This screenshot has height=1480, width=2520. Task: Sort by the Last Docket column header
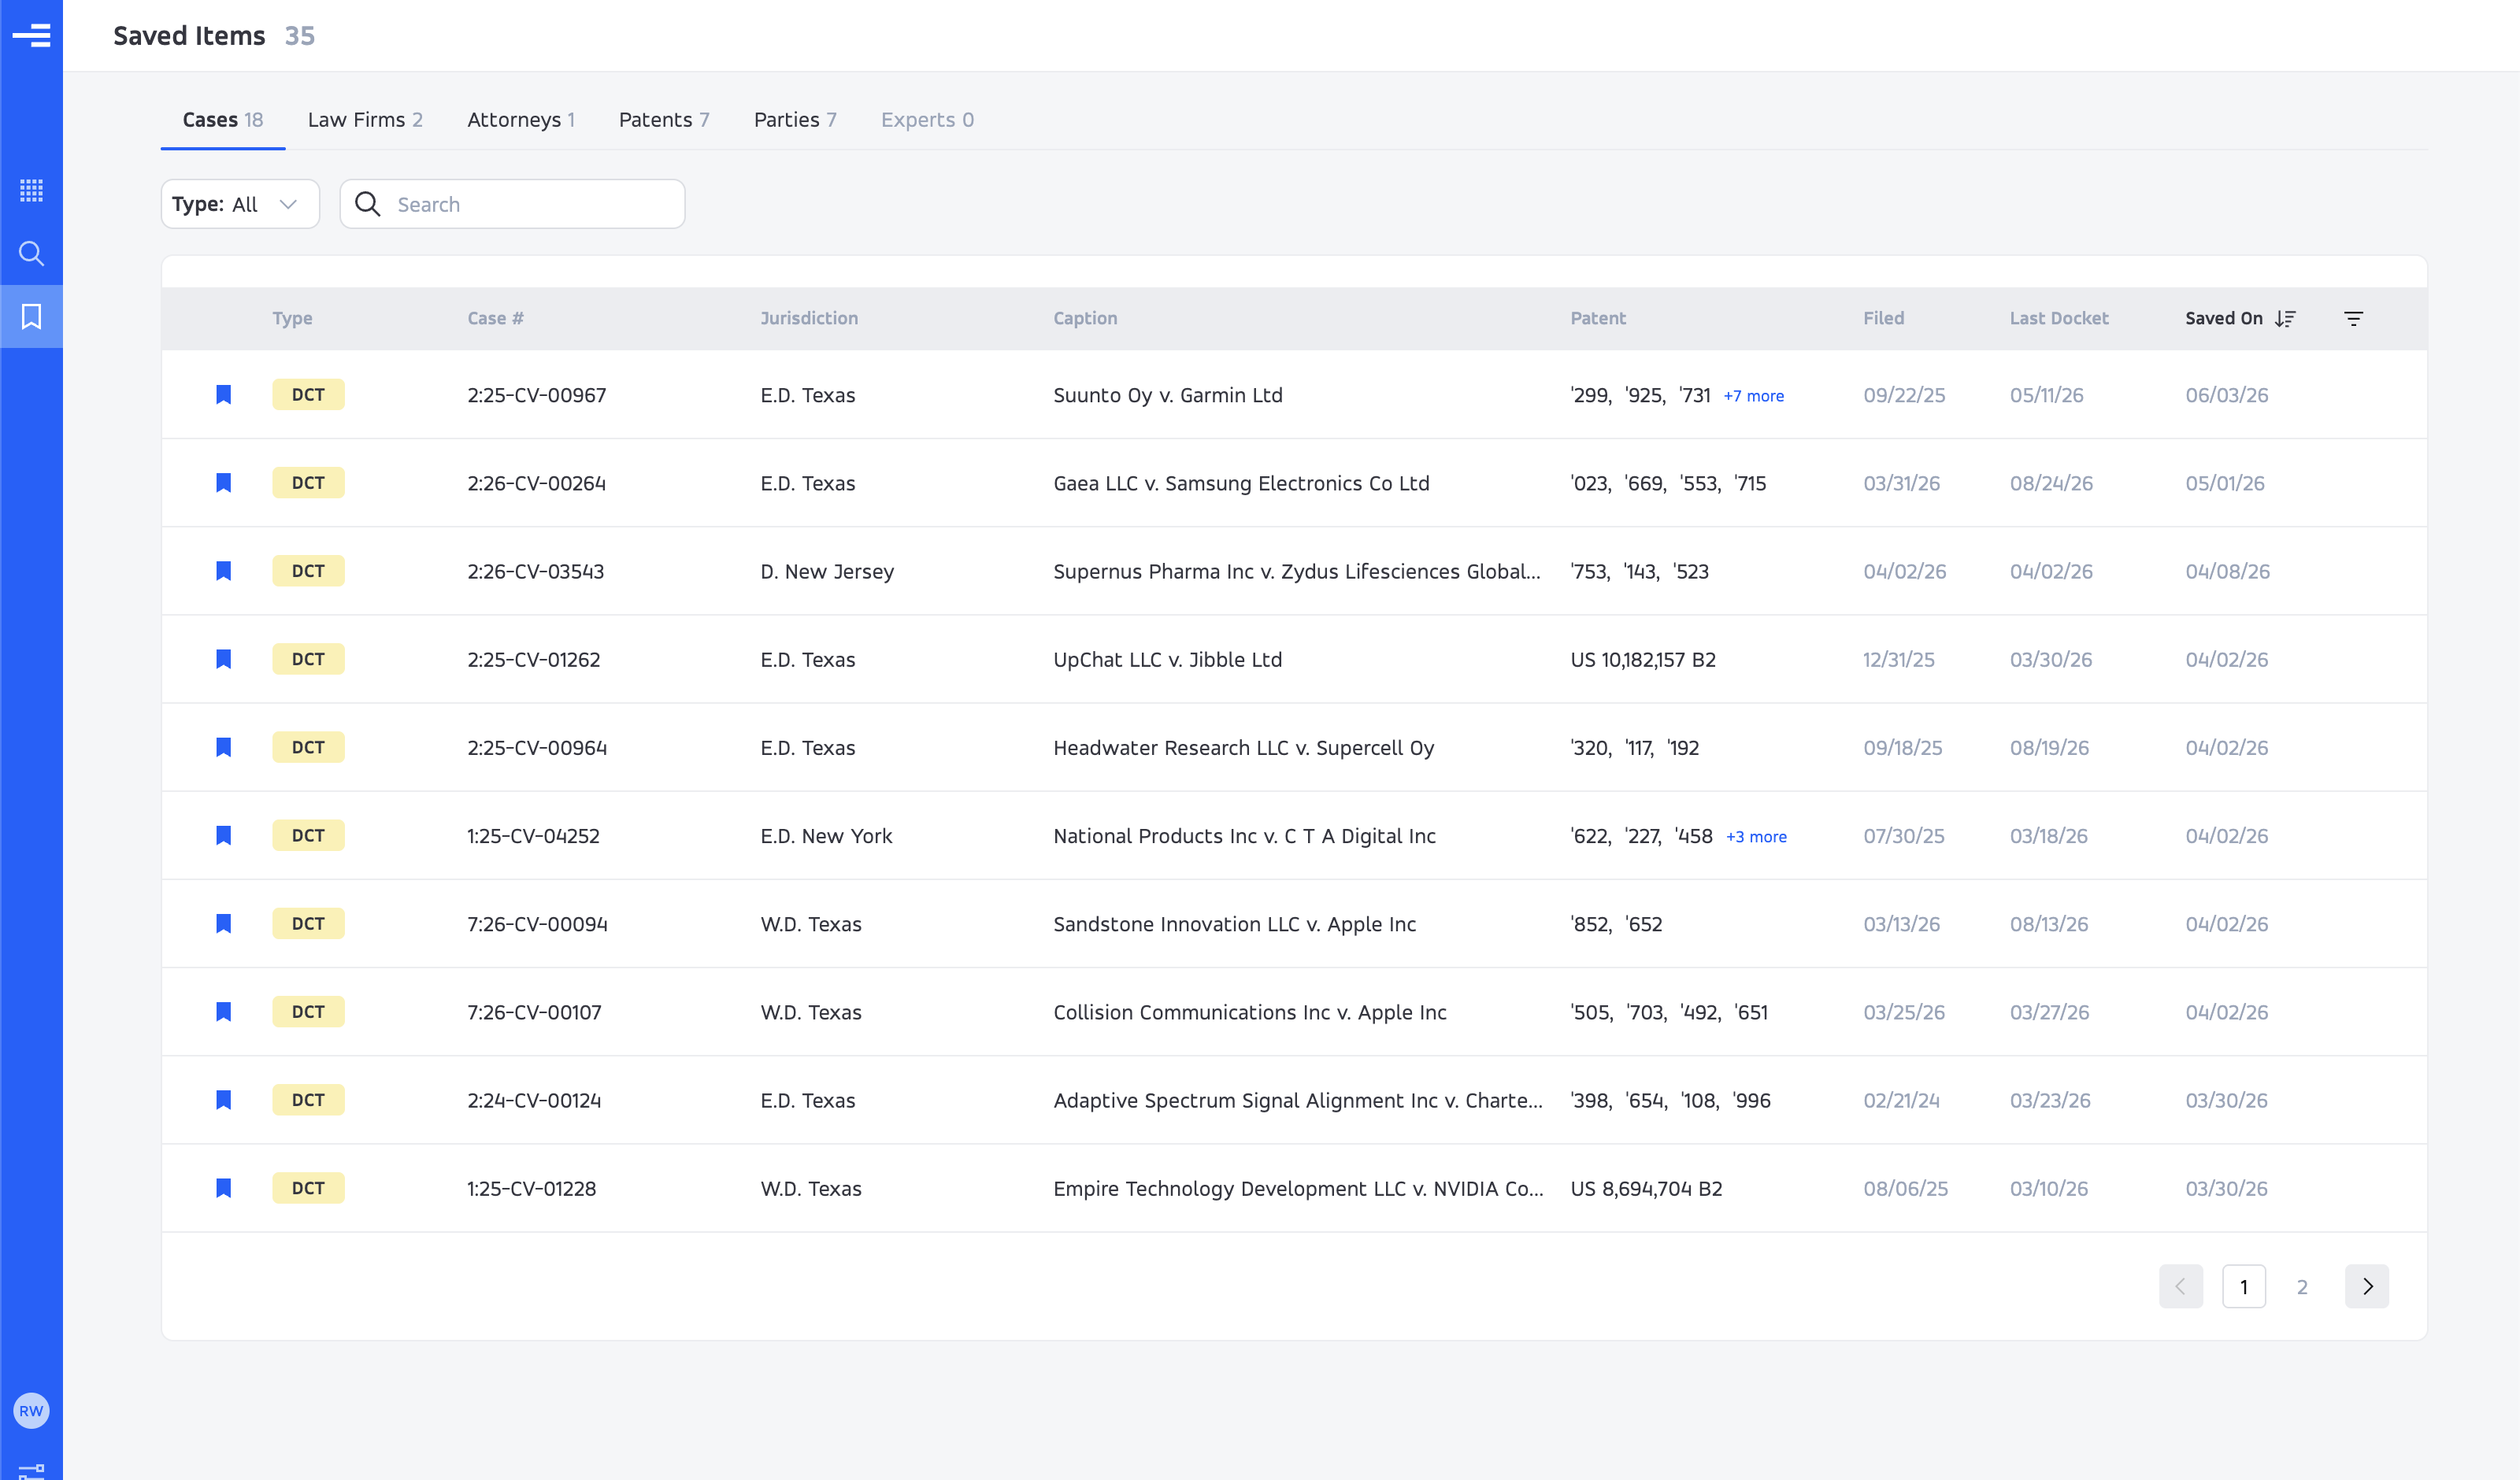click(x=2059, y=318)
